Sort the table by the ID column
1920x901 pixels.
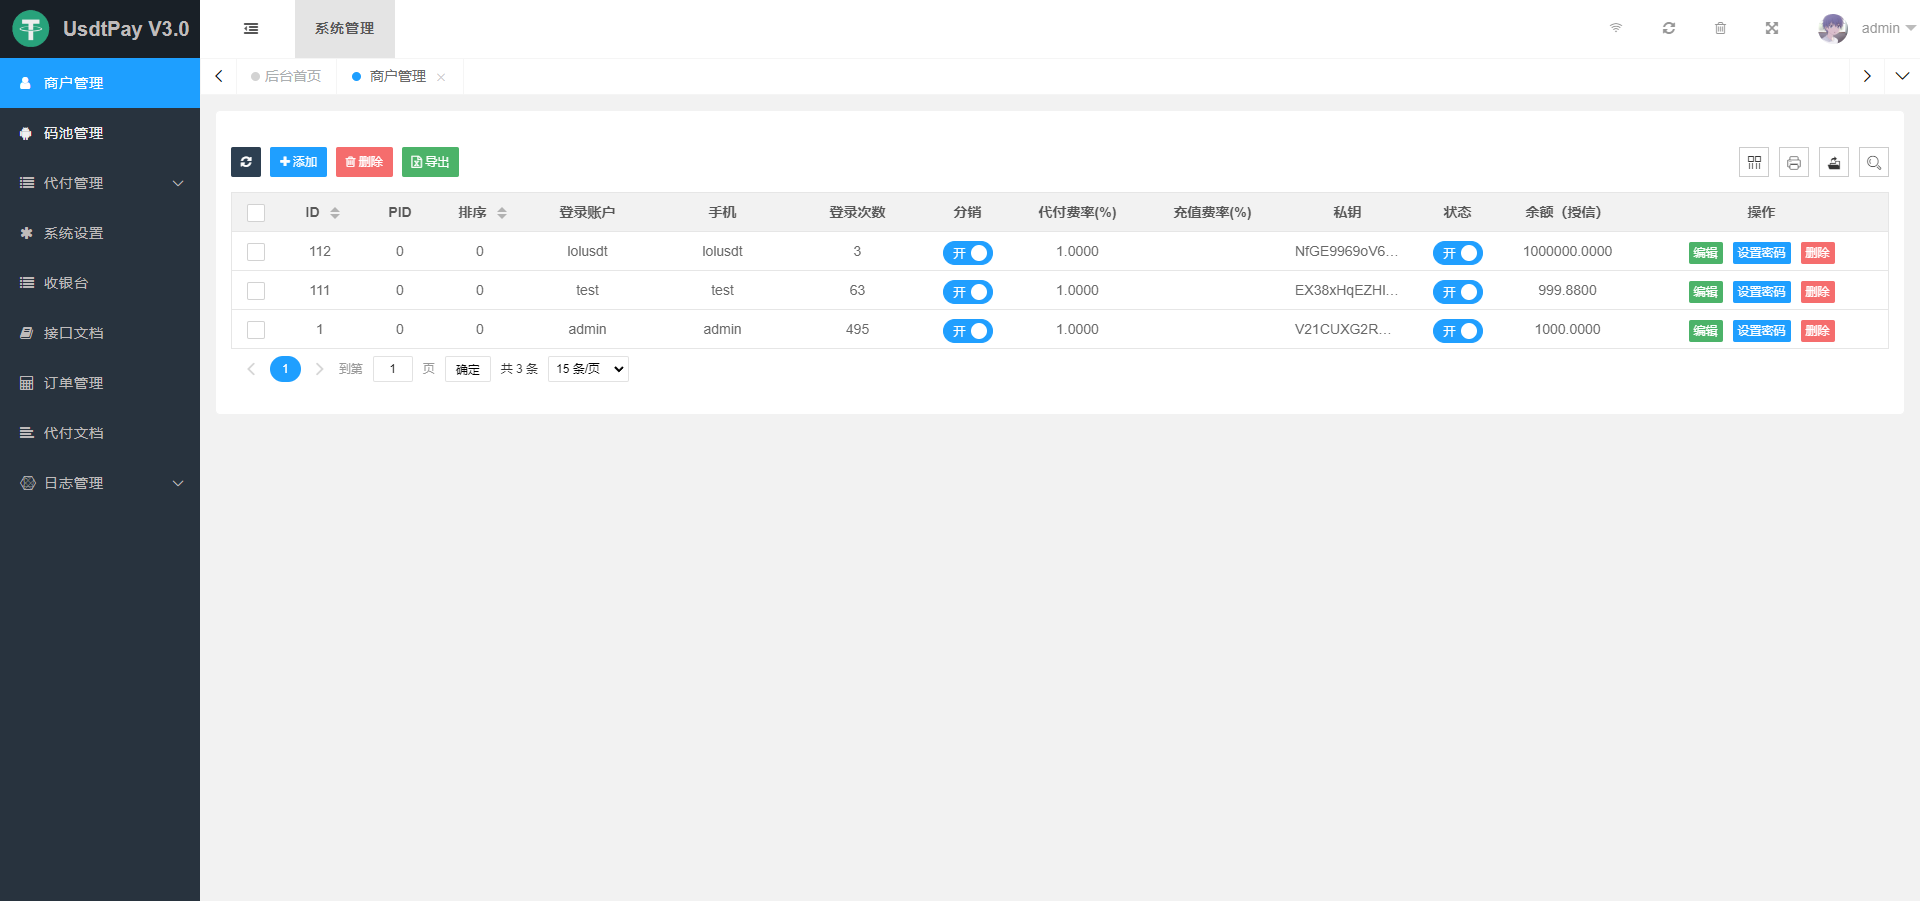[x=334, y=212]
